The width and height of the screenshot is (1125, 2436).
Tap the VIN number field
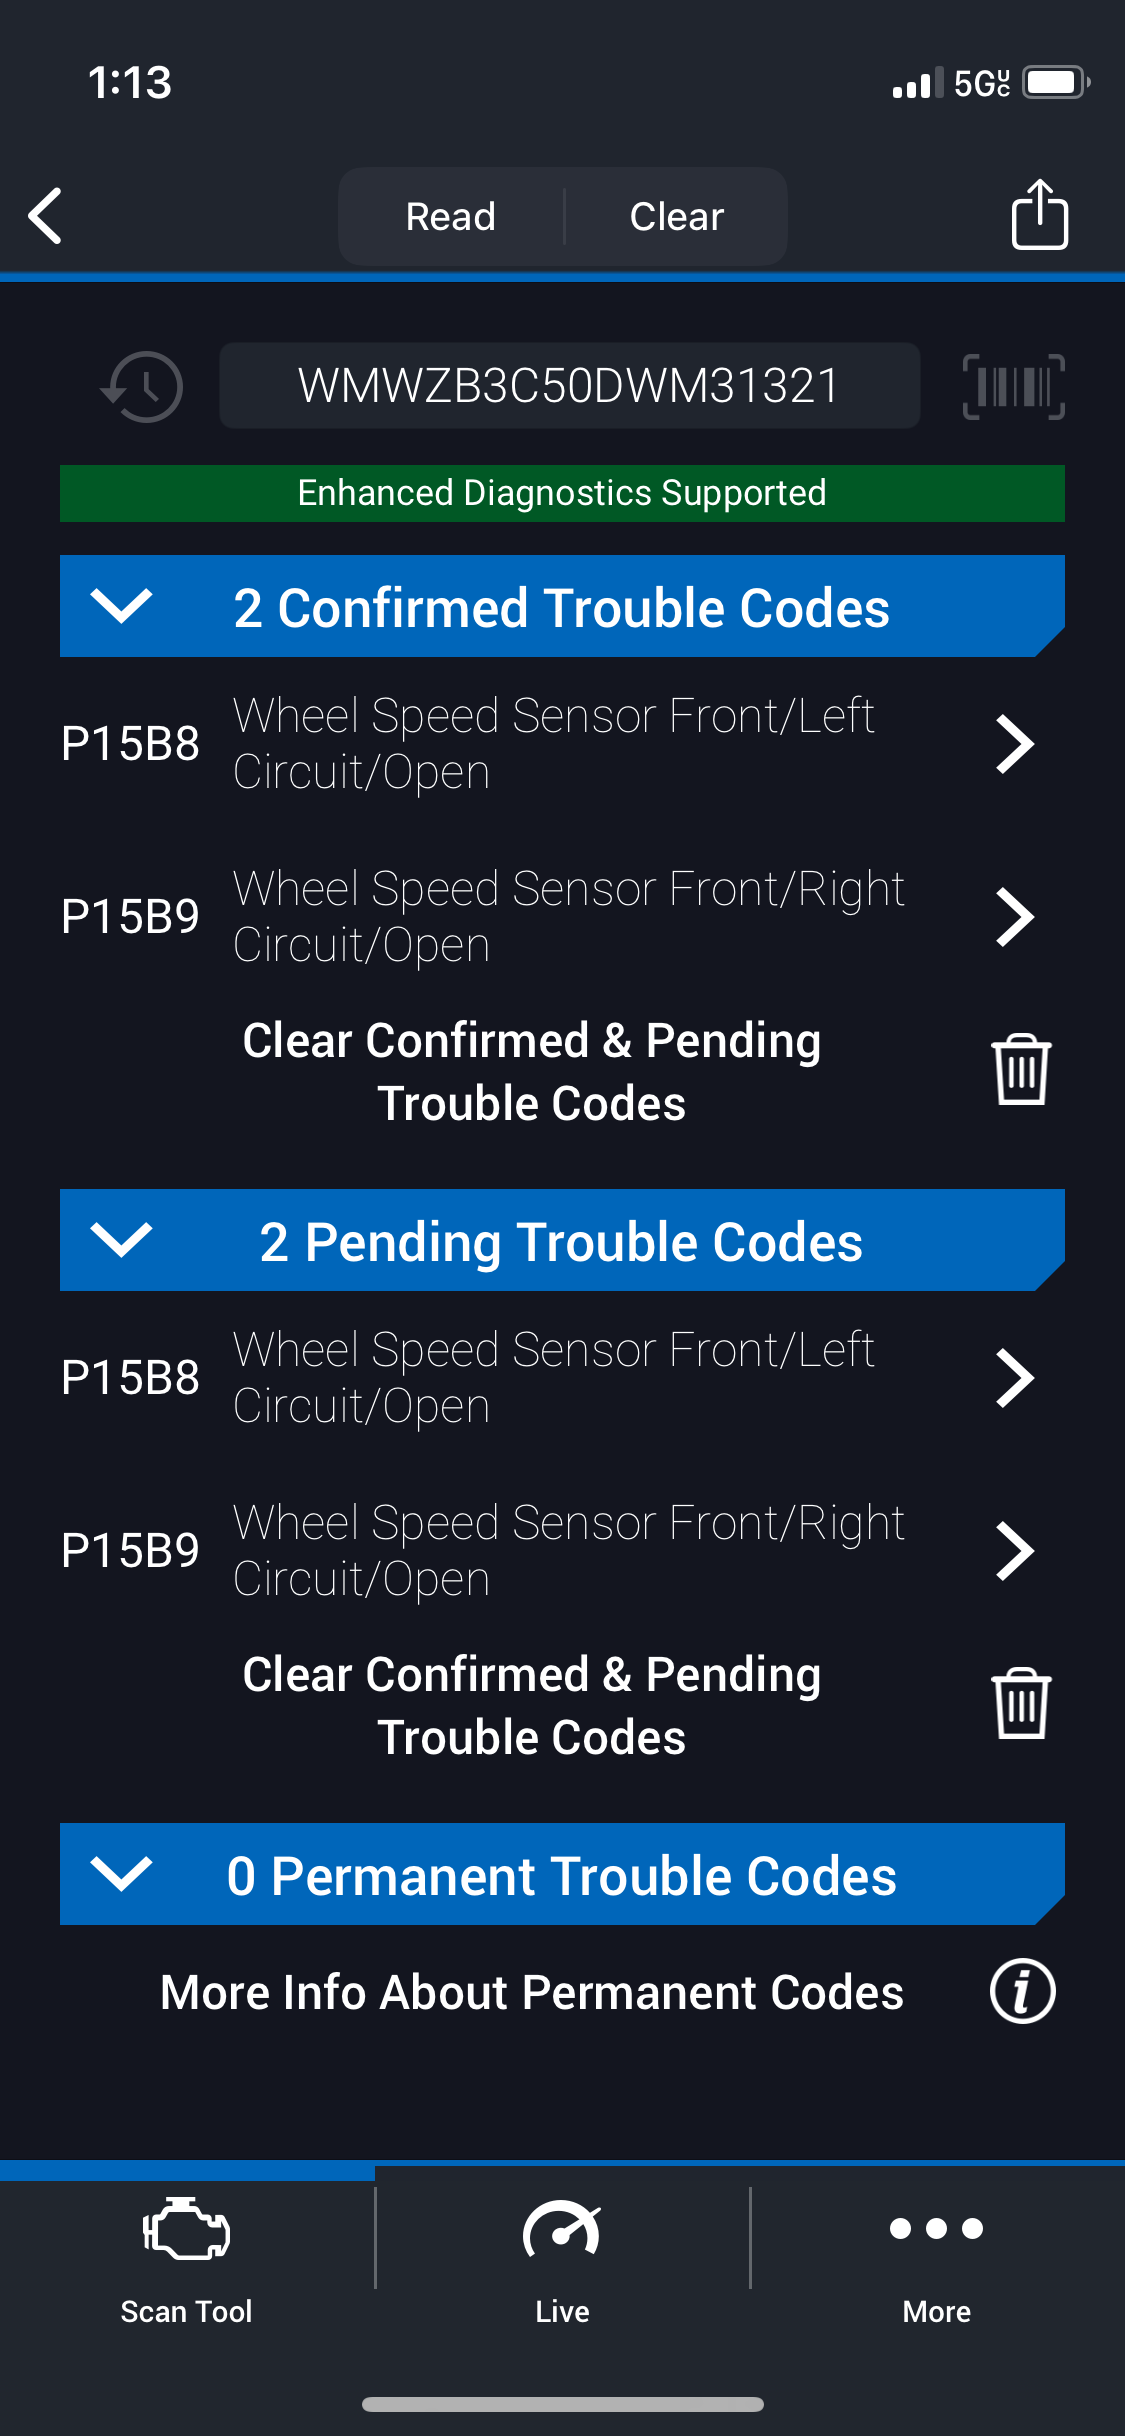pos(569,386)
